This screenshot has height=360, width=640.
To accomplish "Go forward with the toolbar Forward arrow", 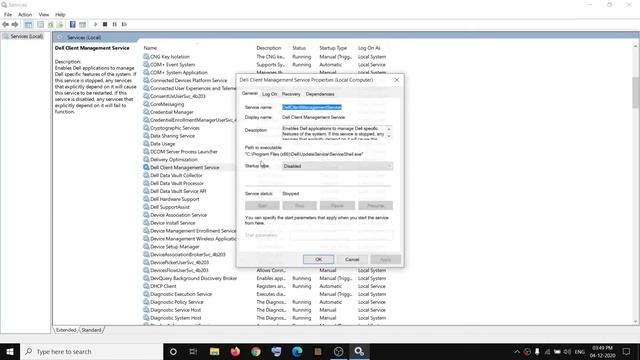I will (x=15, y=24).
